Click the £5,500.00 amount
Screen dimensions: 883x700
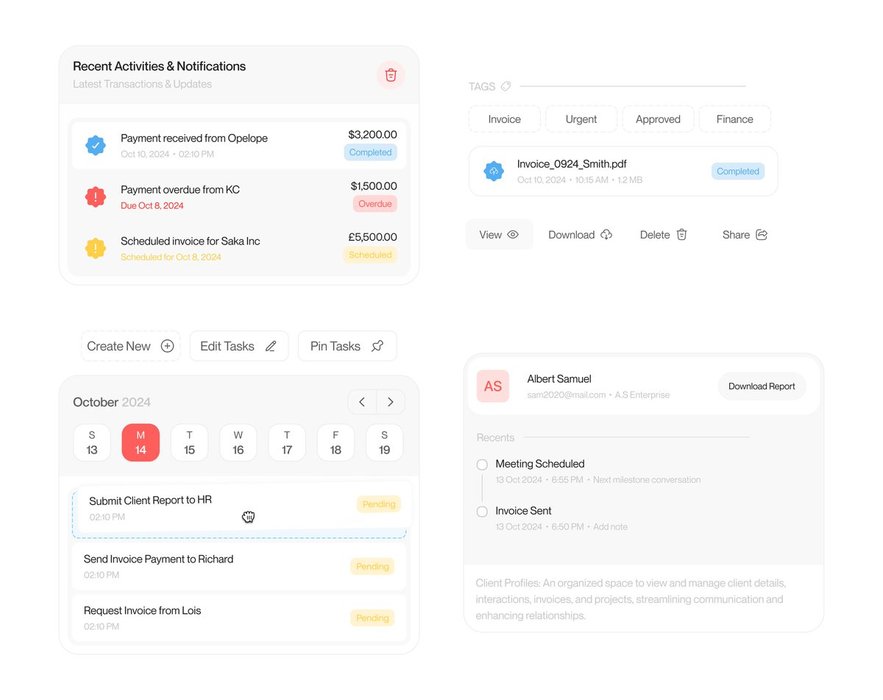pyautogui.click(x=372, y=237)
